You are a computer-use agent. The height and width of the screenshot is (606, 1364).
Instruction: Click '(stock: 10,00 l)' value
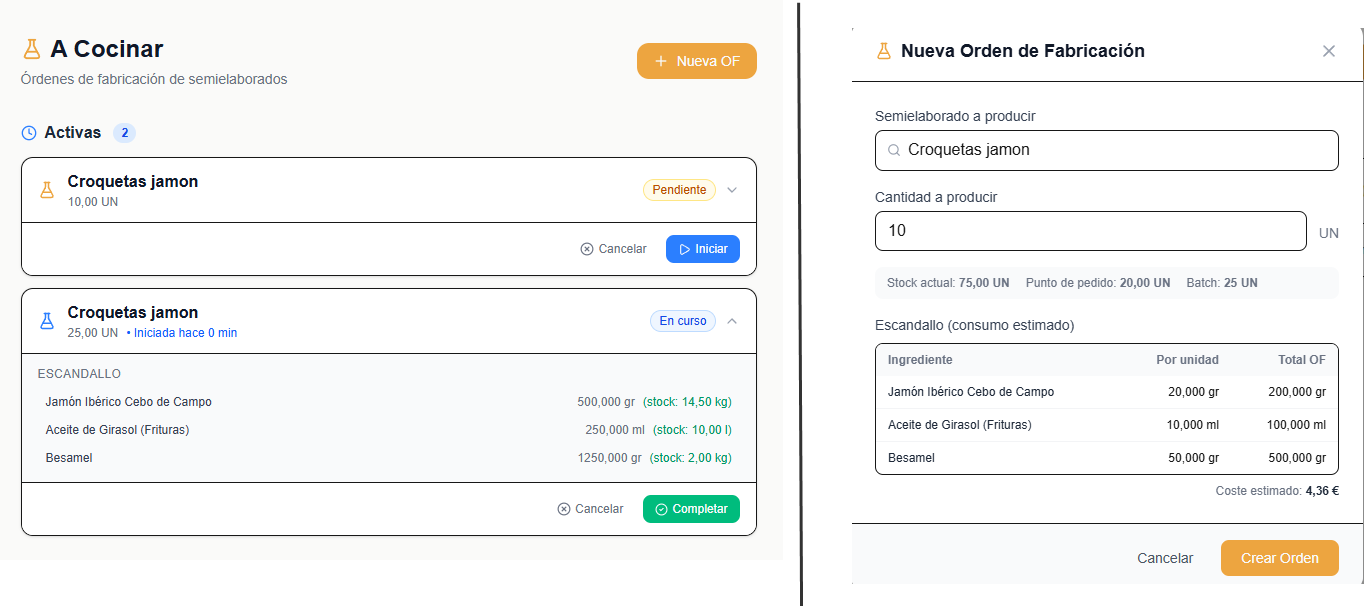pos(693,430)
